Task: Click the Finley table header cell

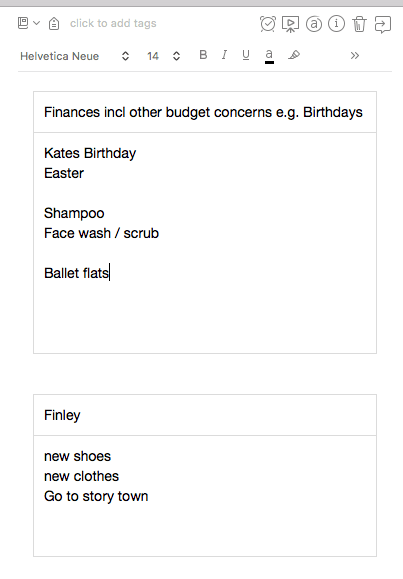Action: point(205,415)
